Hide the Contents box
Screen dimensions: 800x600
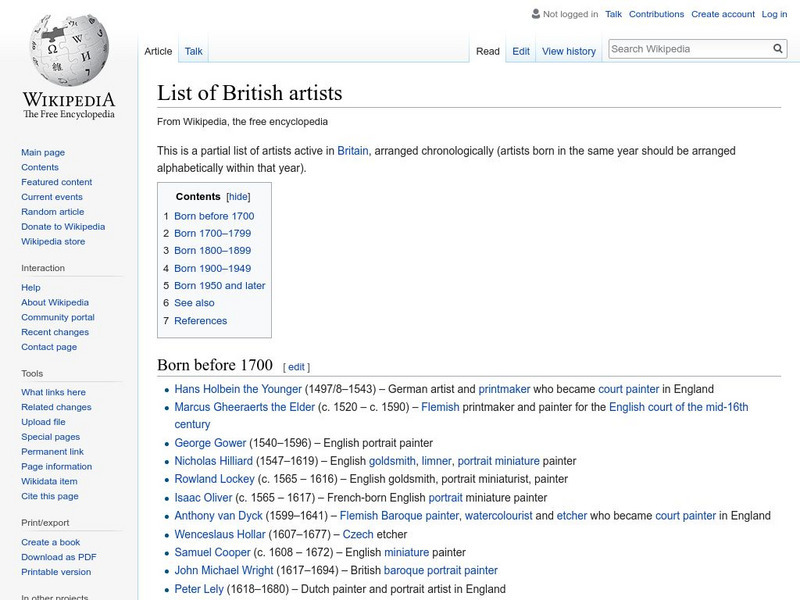(237, 196)
